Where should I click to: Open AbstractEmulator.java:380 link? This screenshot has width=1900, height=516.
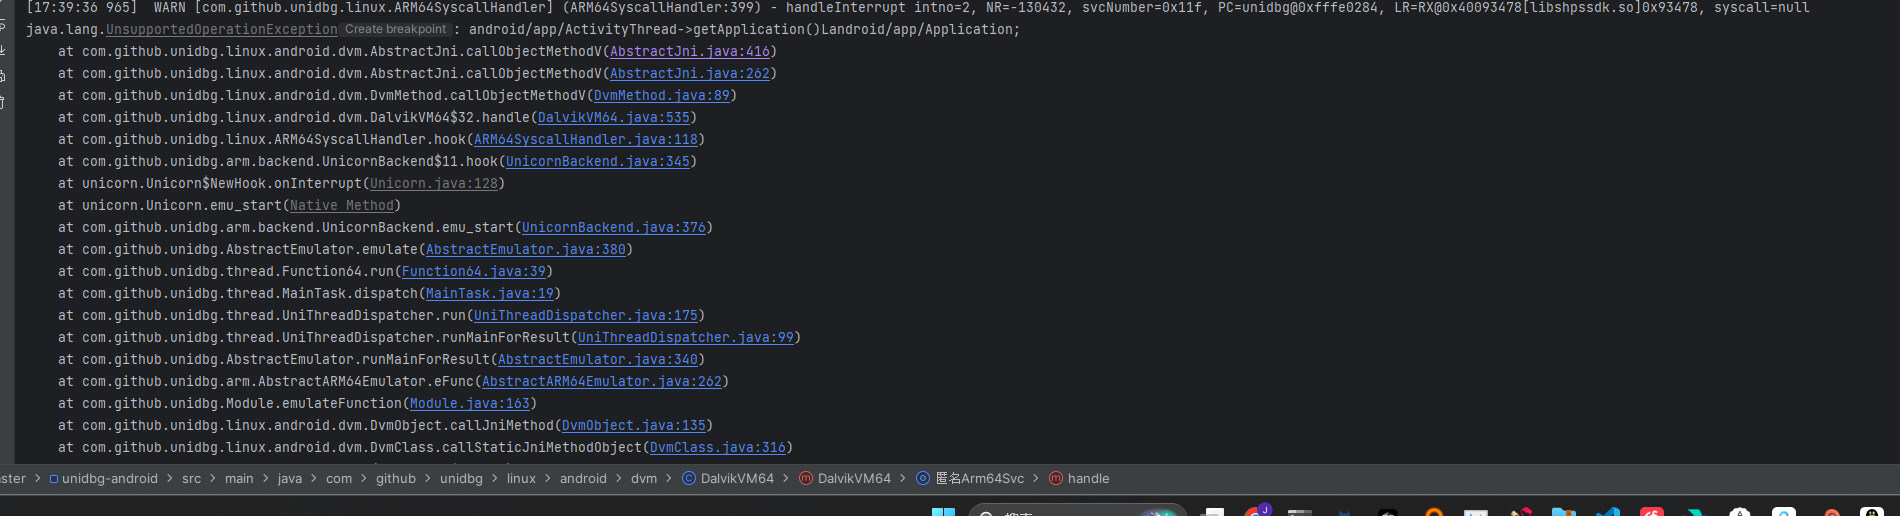coord(526,250)
